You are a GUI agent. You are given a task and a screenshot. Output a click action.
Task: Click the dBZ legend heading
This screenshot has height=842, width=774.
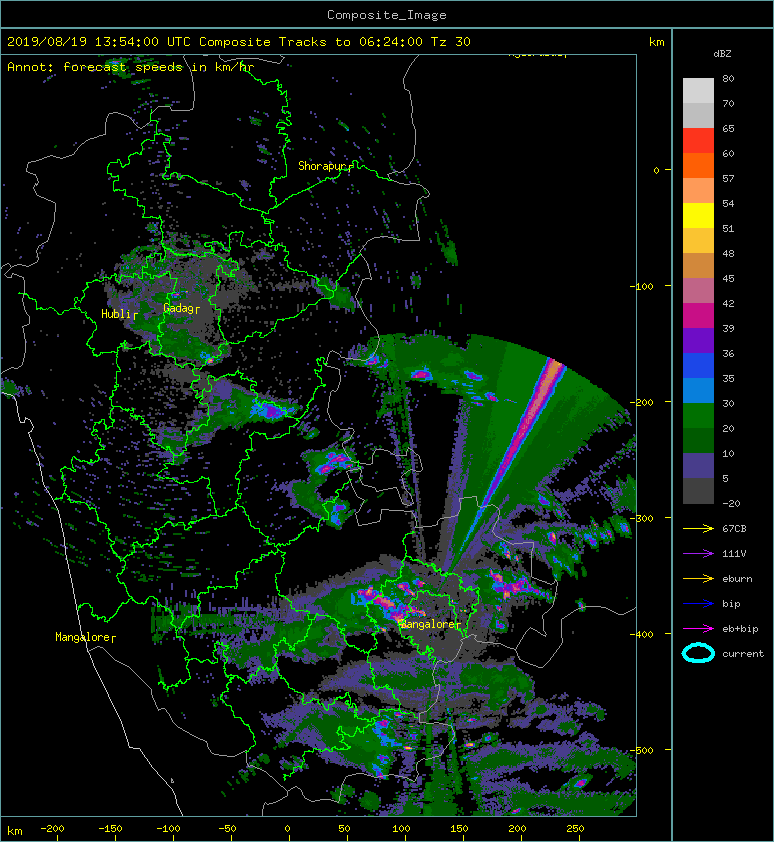click(722, 54)
